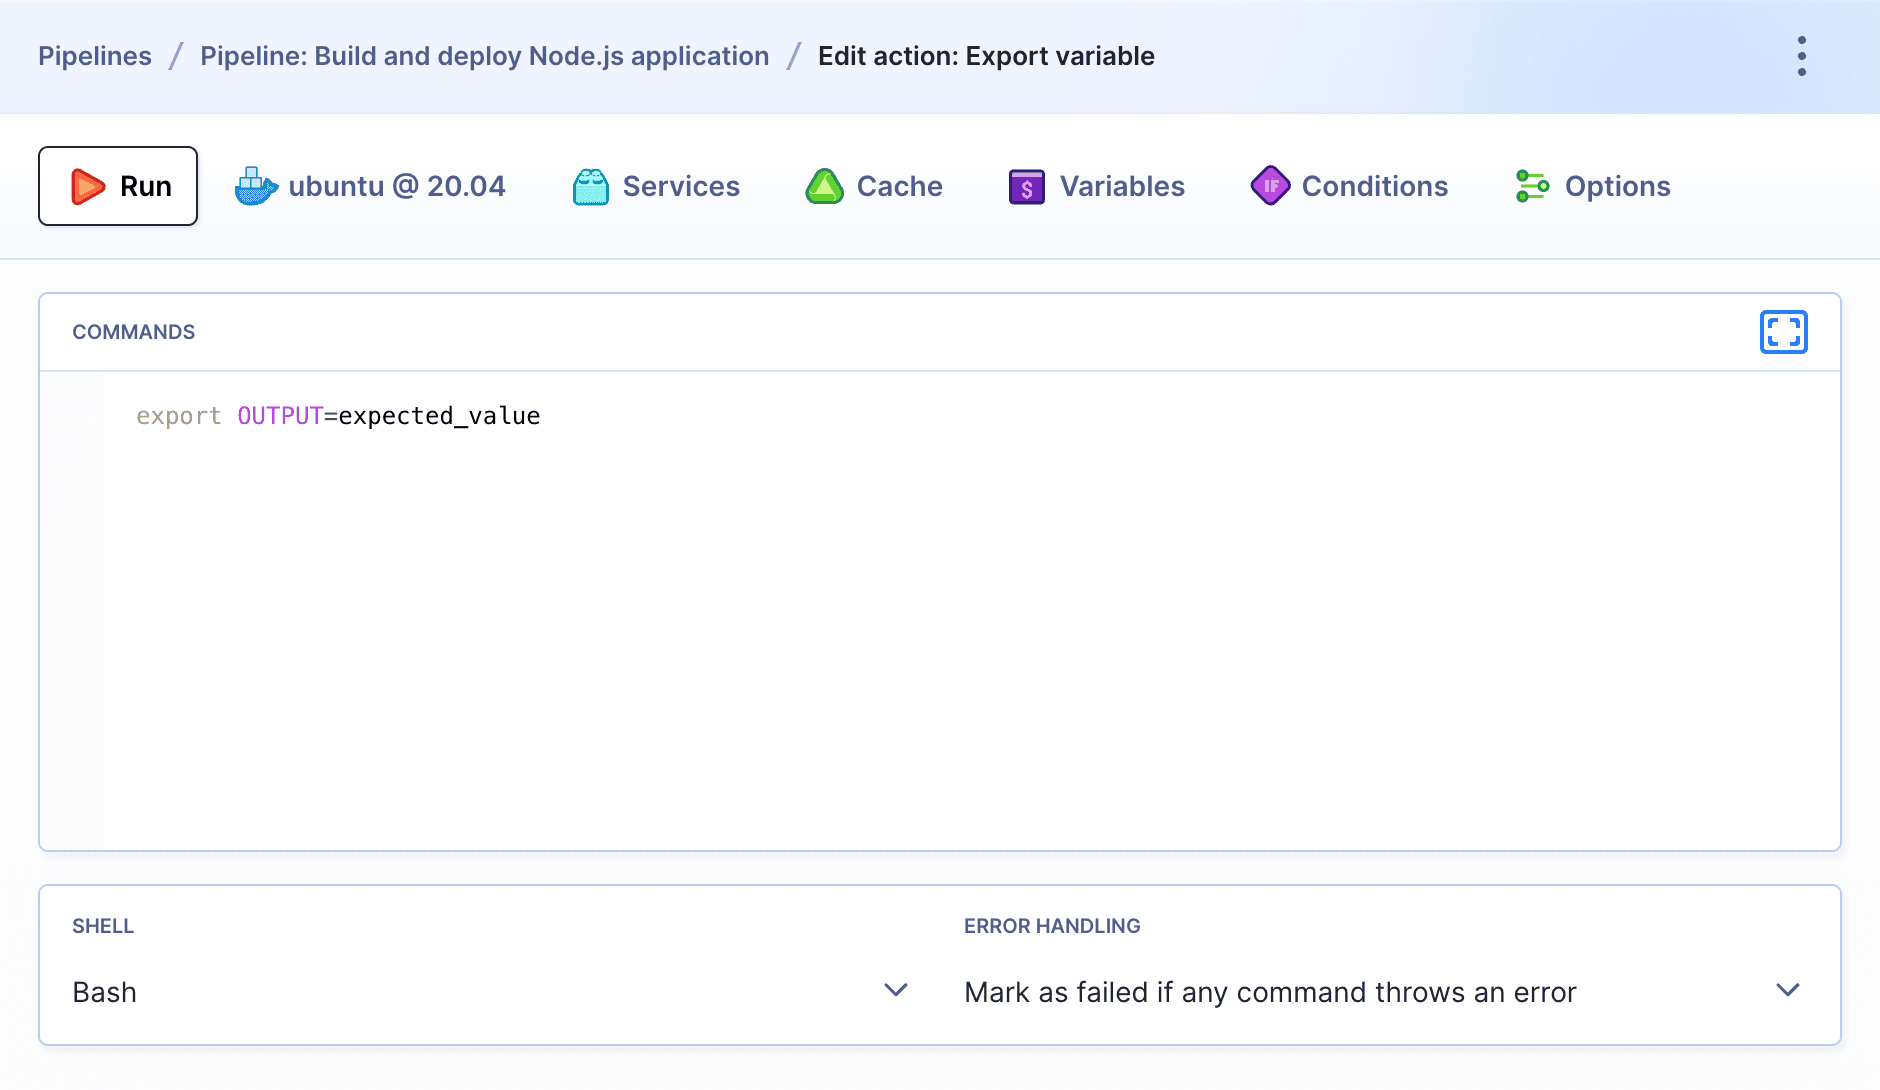The image size is (1880, 1090).
Task: Expand the Commands editor to fullscreen
Action: (1783, 332)
